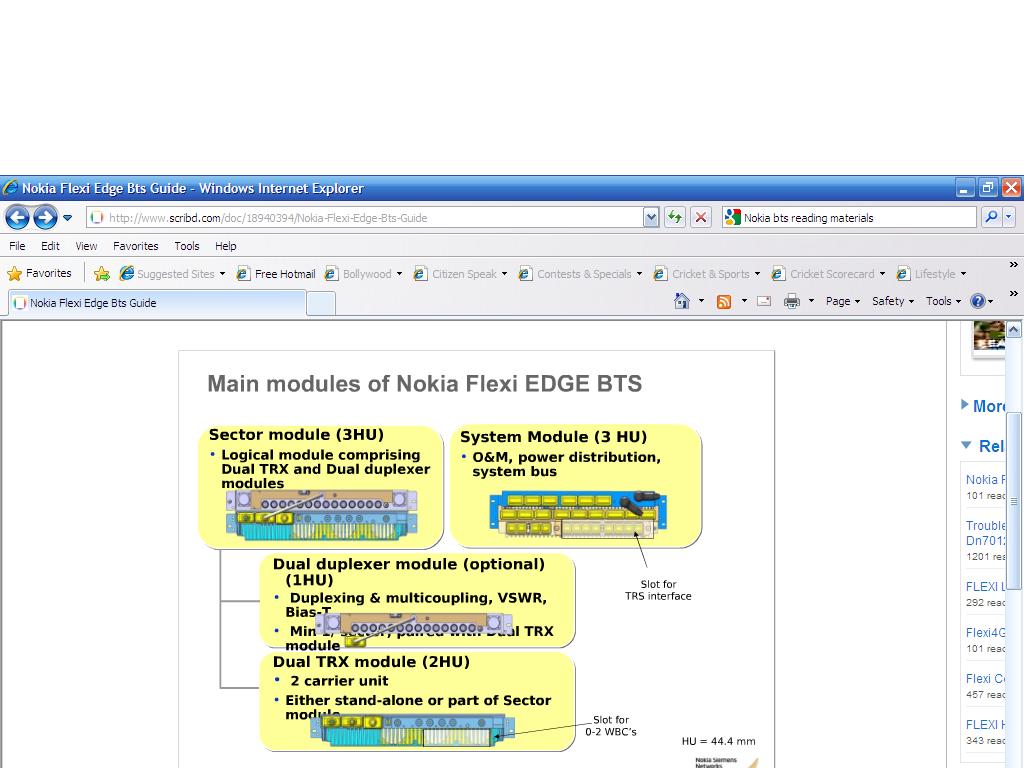Click the Read Mail envelope icon
The height and width of the screenshot is (768, 1024).
coord(764,301)
